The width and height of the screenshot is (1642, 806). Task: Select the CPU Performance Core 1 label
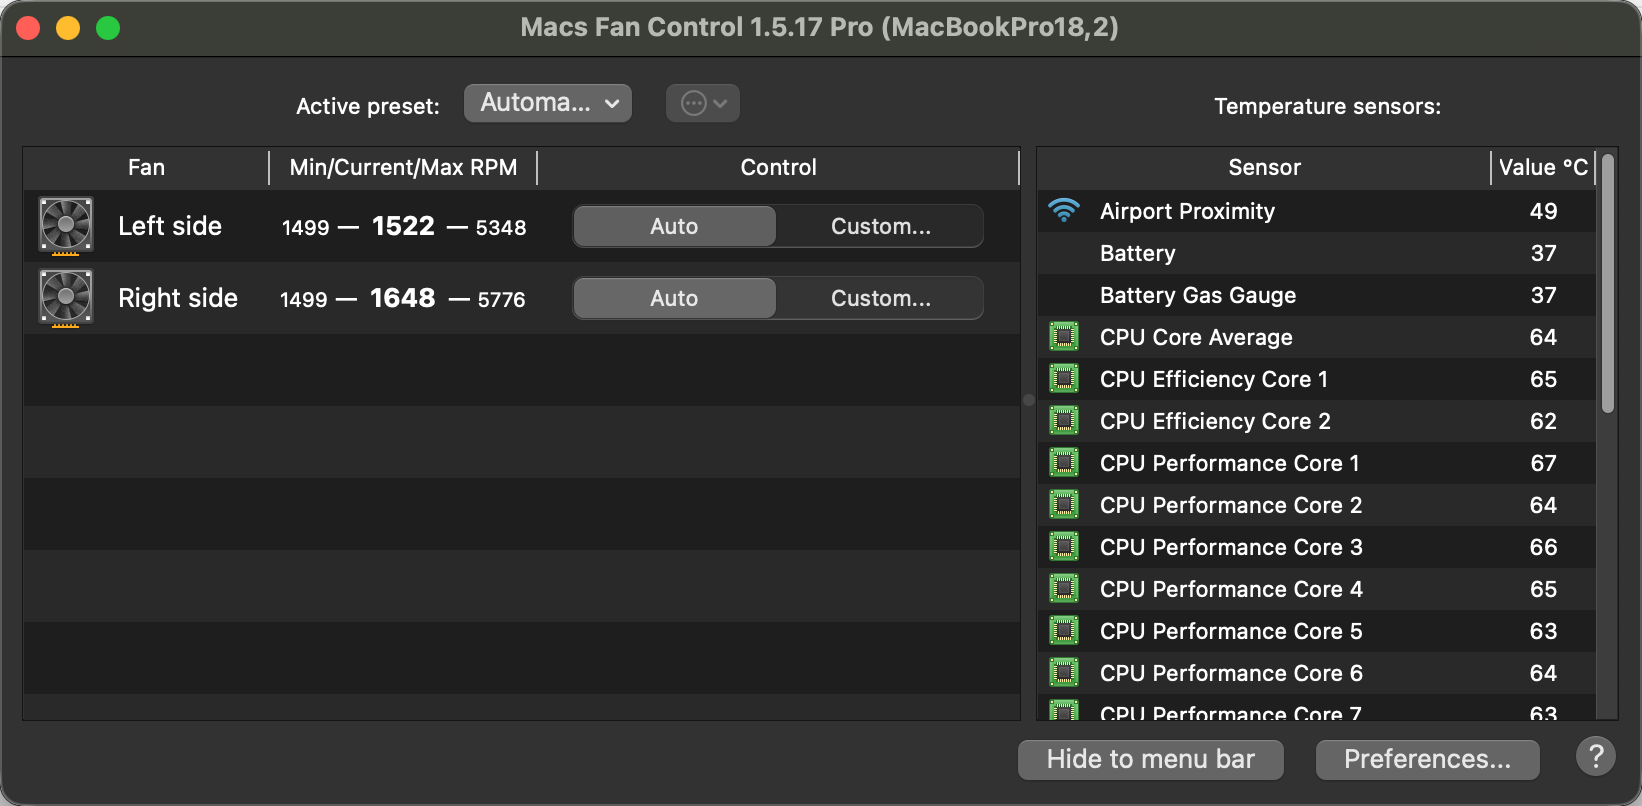tap(1230, 463)
